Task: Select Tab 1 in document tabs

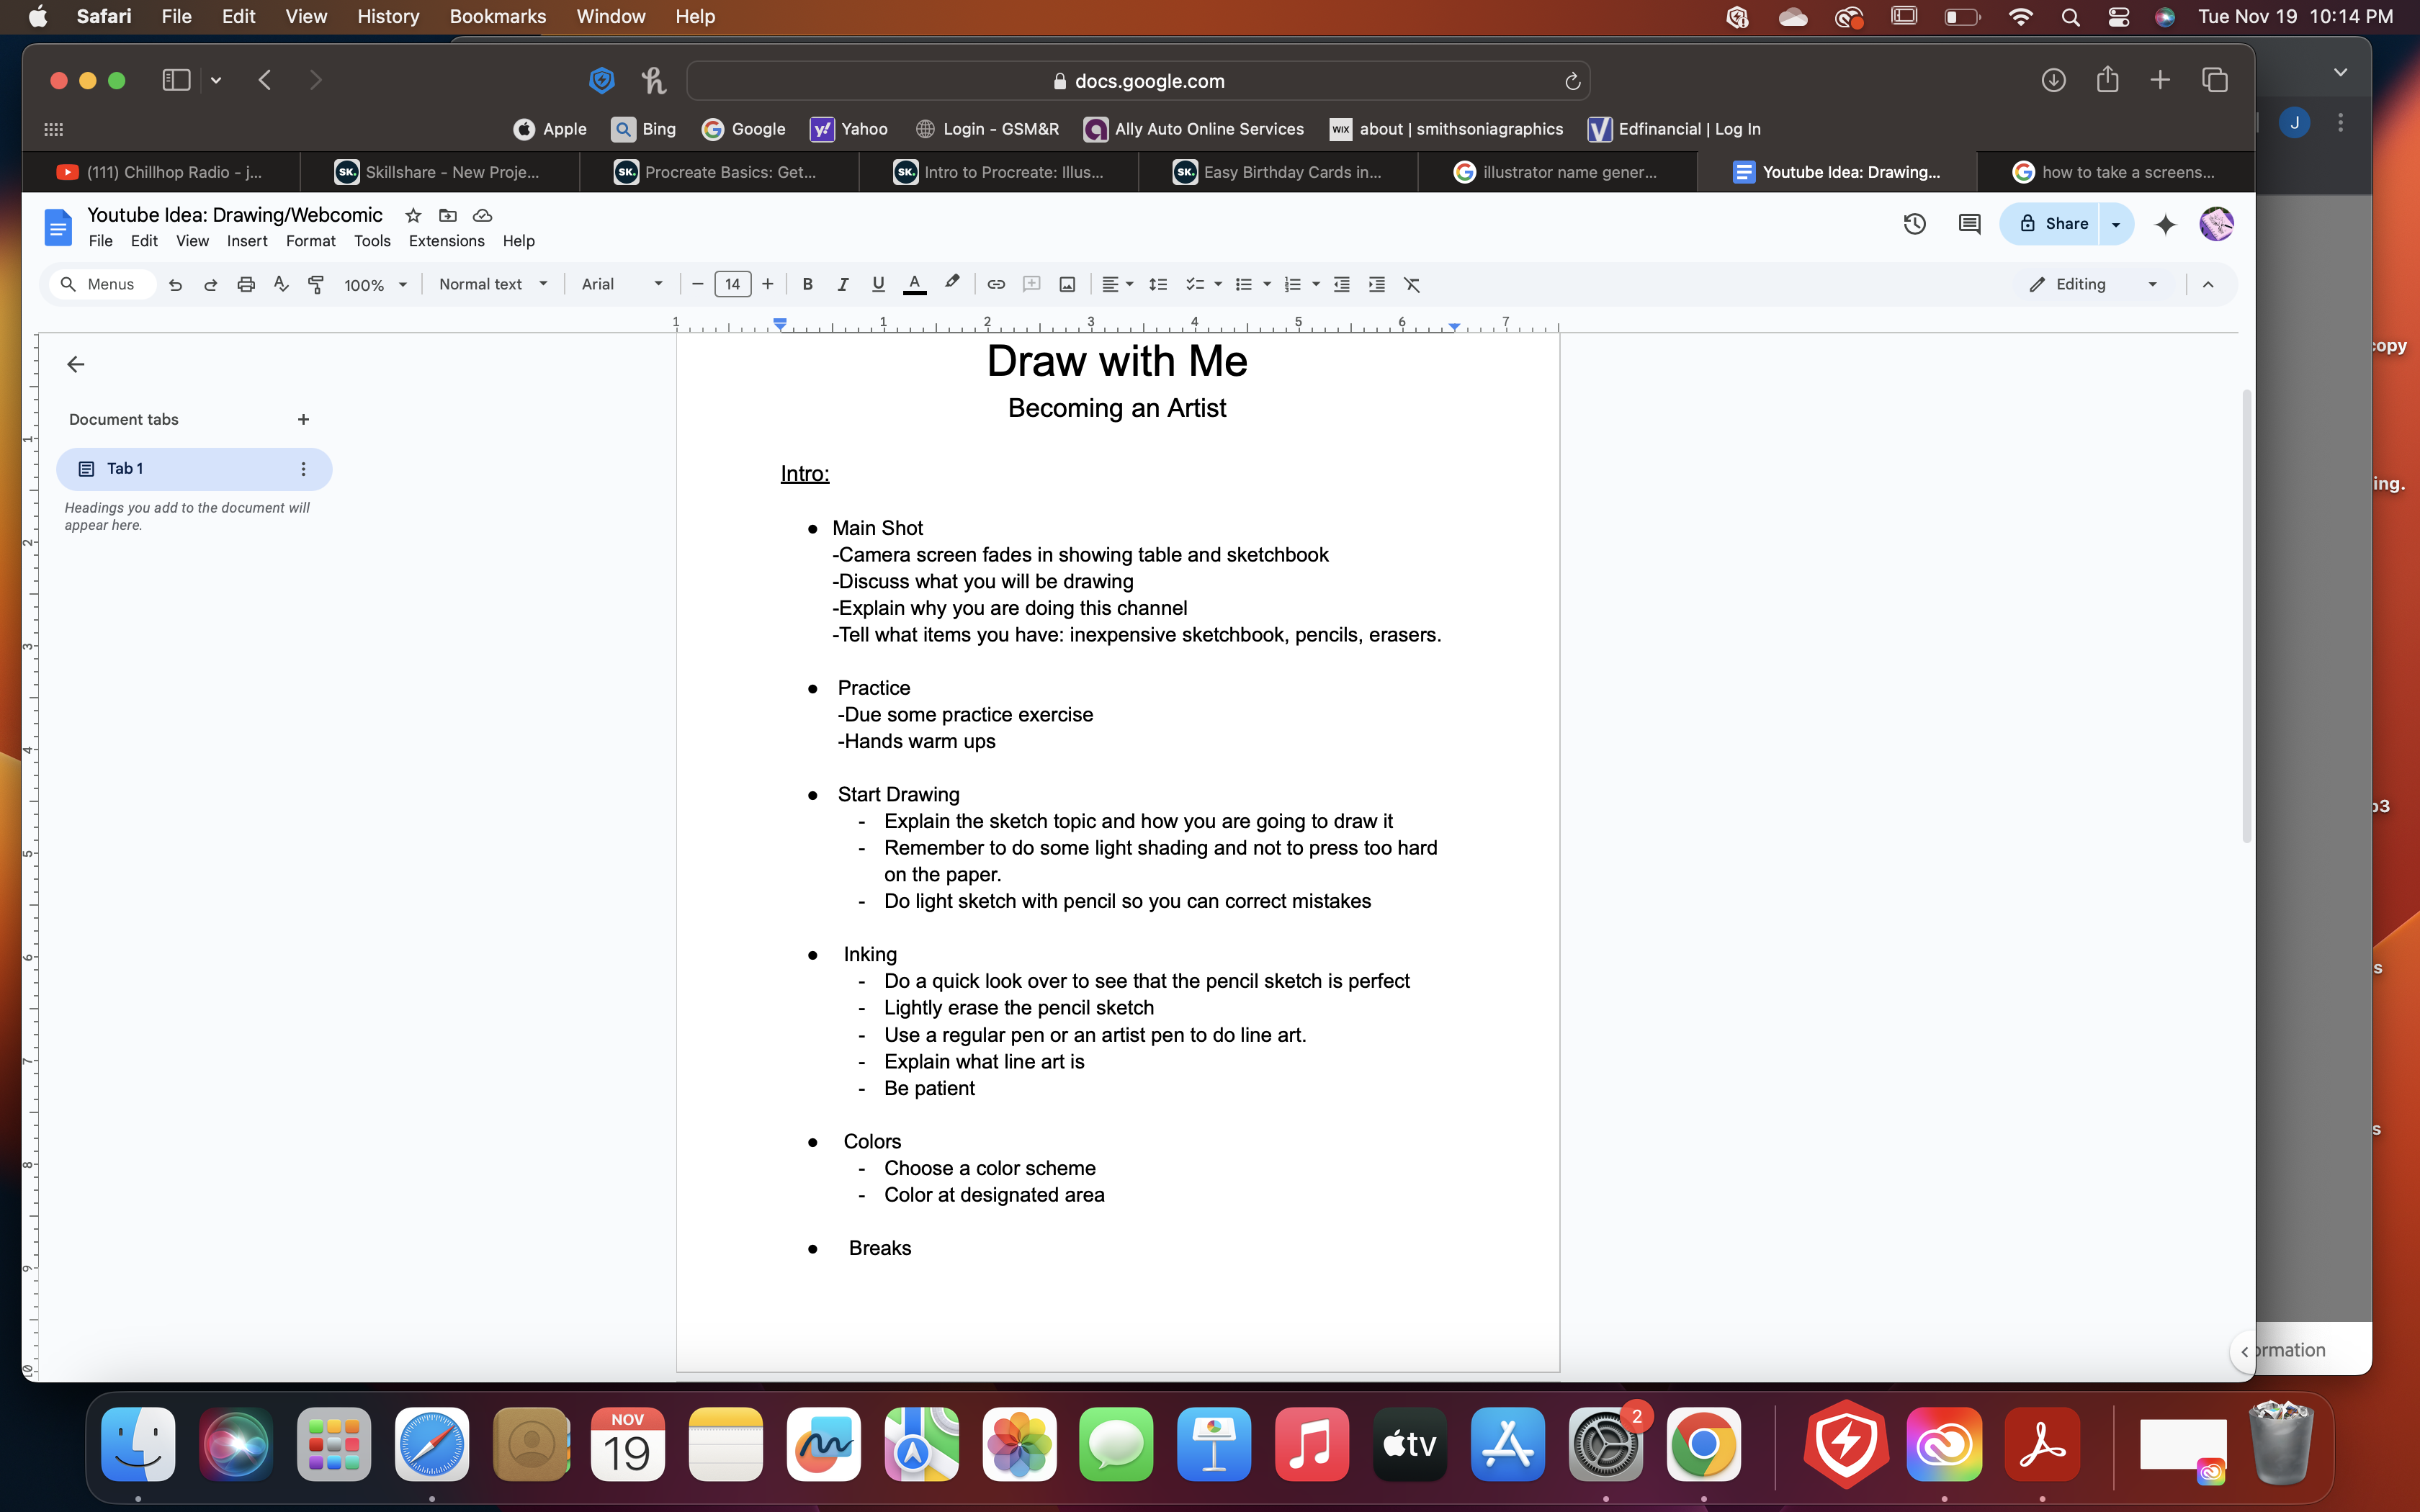Action: [193, 469]
